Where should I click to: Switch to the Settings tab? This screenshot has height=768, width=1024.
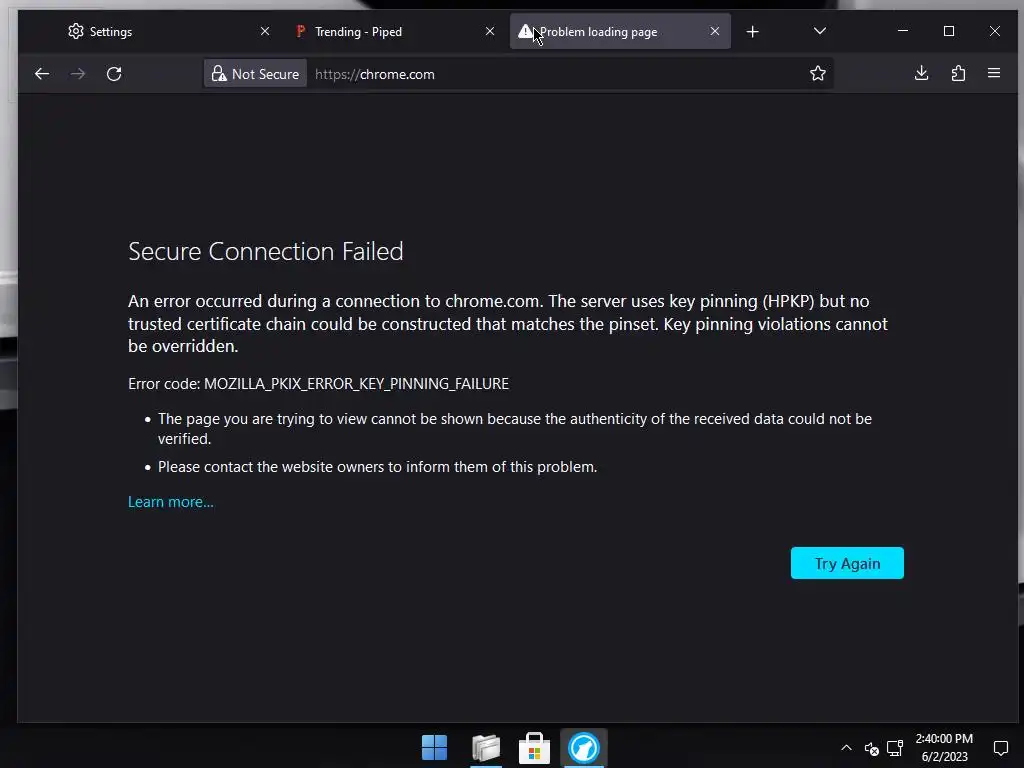[x=150, y=32]
